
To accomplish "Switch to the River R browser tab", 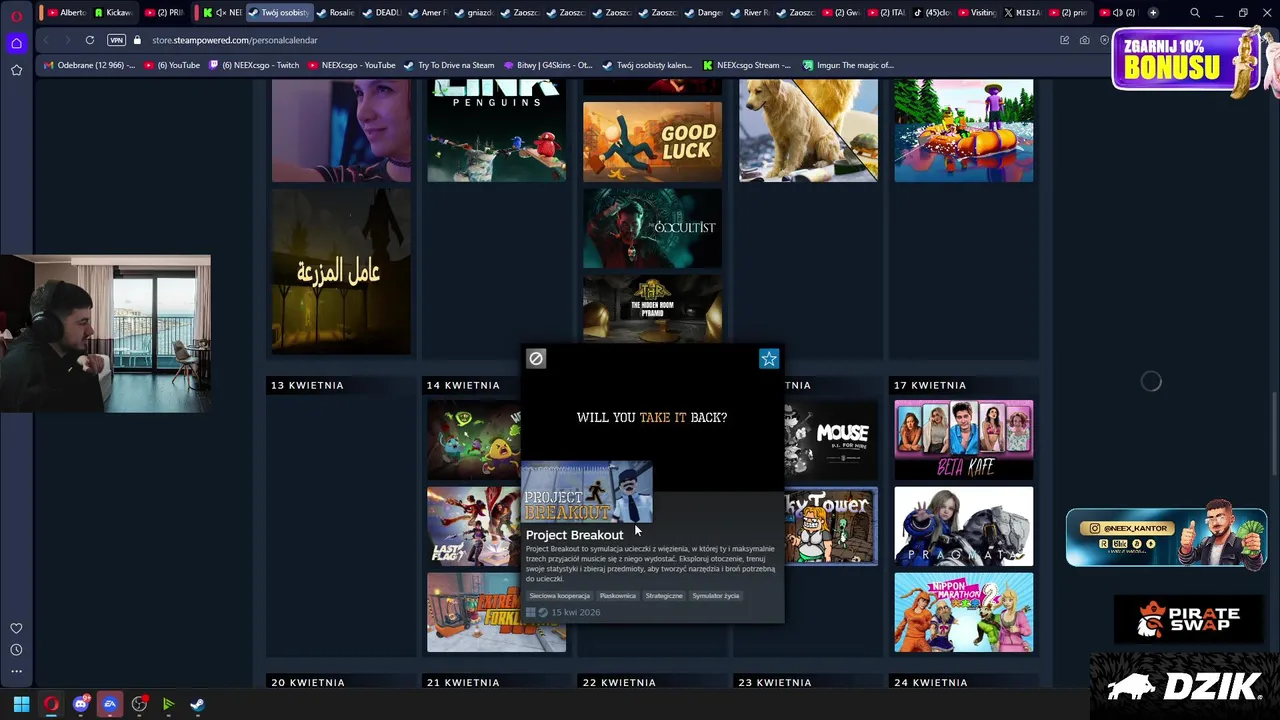I will click(x=749, y=13).
